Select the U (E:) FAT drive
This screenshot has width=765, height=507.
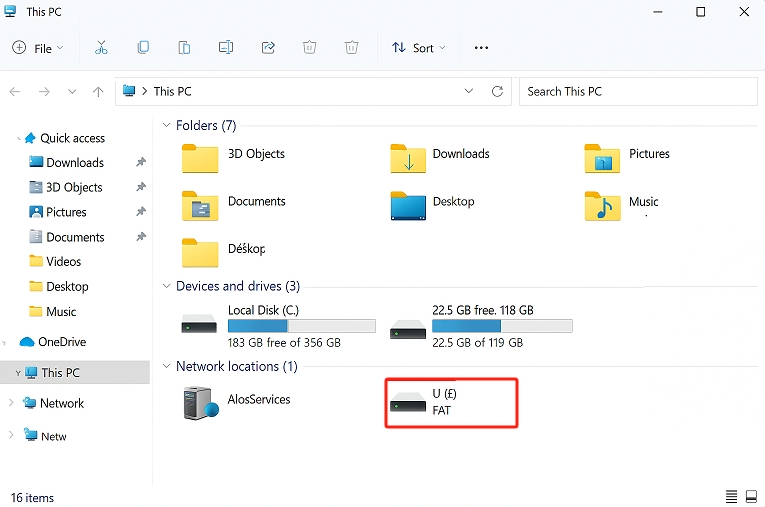coord(451,403)
